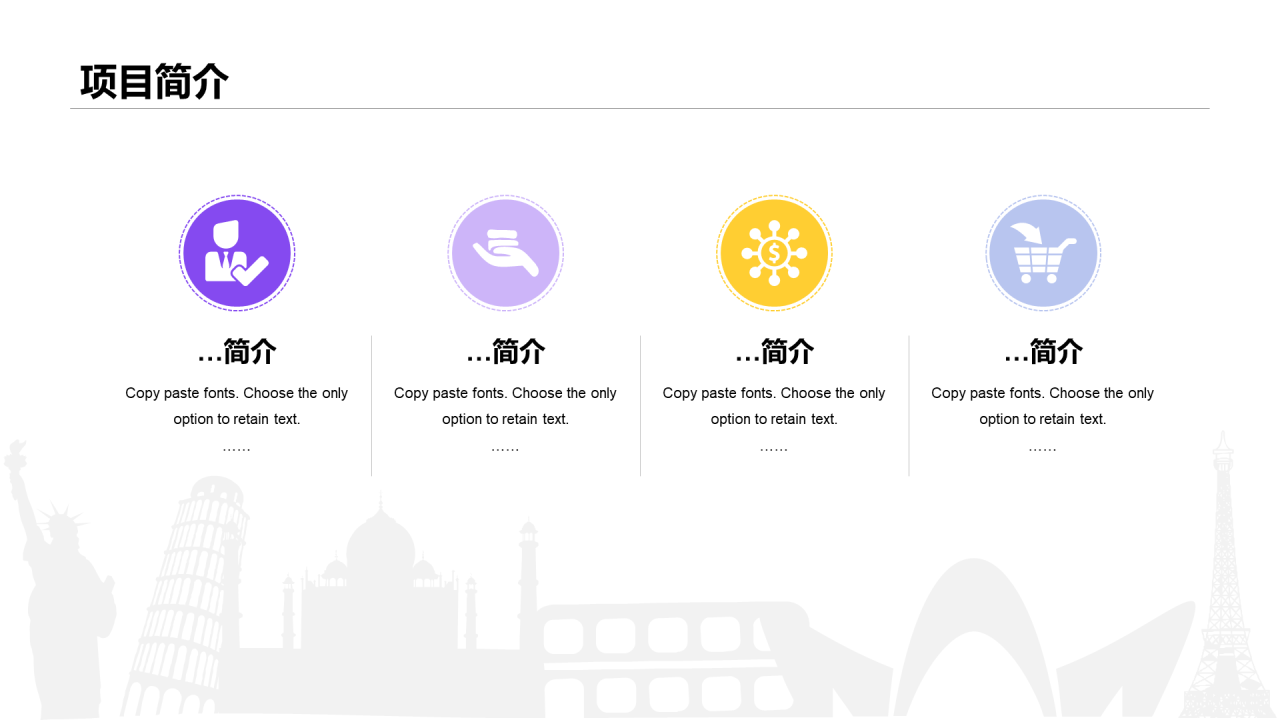Select the …简介 heading under the dollar icon
This screenshot has height=720, width=1280.
click(774, 352)
